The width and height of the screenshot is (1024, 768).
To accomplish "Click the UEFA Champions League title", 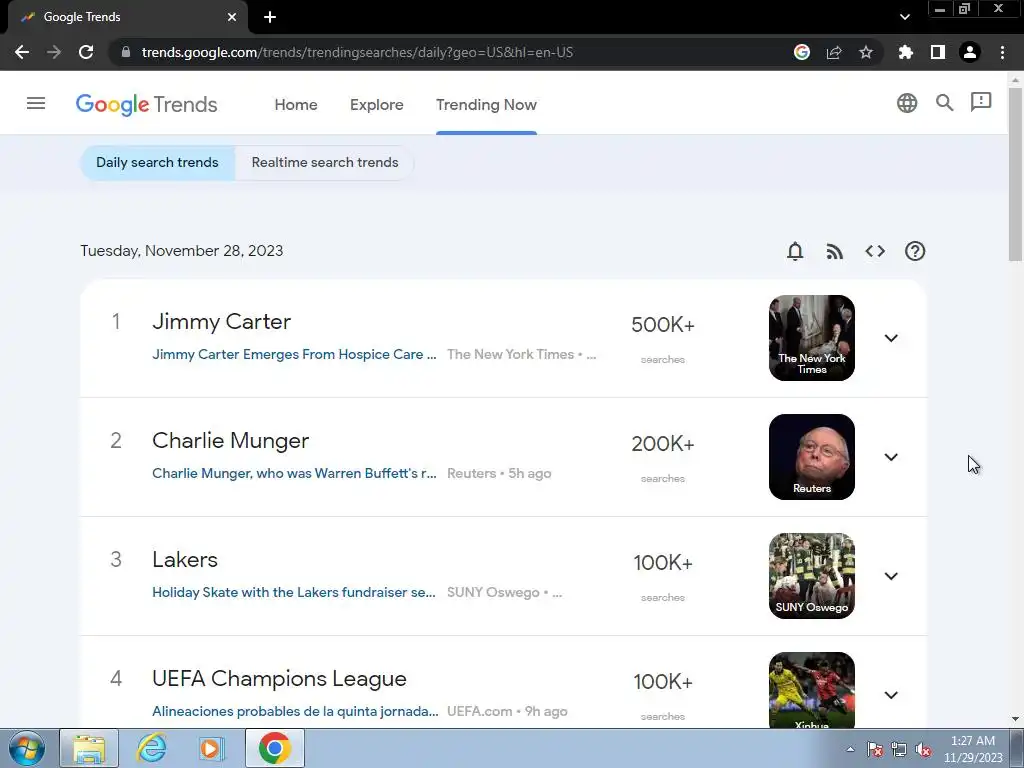I will pos(280,679).
